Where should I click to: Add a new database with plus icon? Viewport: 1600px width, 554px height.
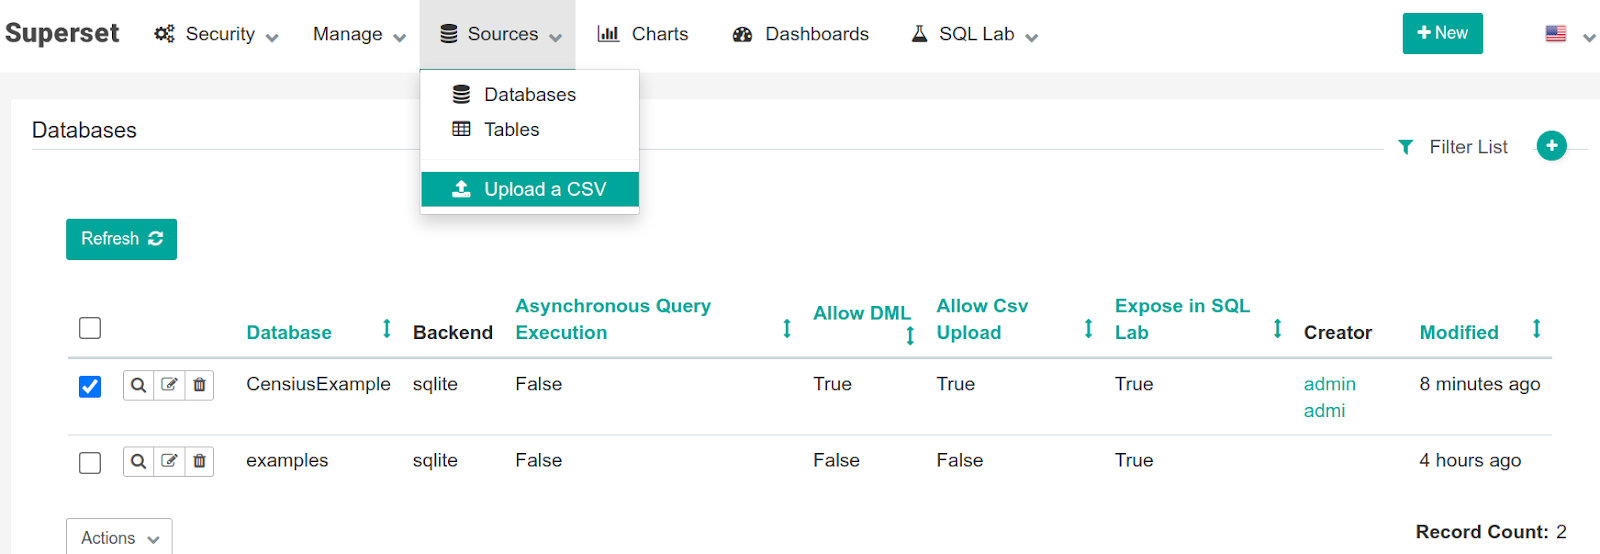[x=1551, y=146]
